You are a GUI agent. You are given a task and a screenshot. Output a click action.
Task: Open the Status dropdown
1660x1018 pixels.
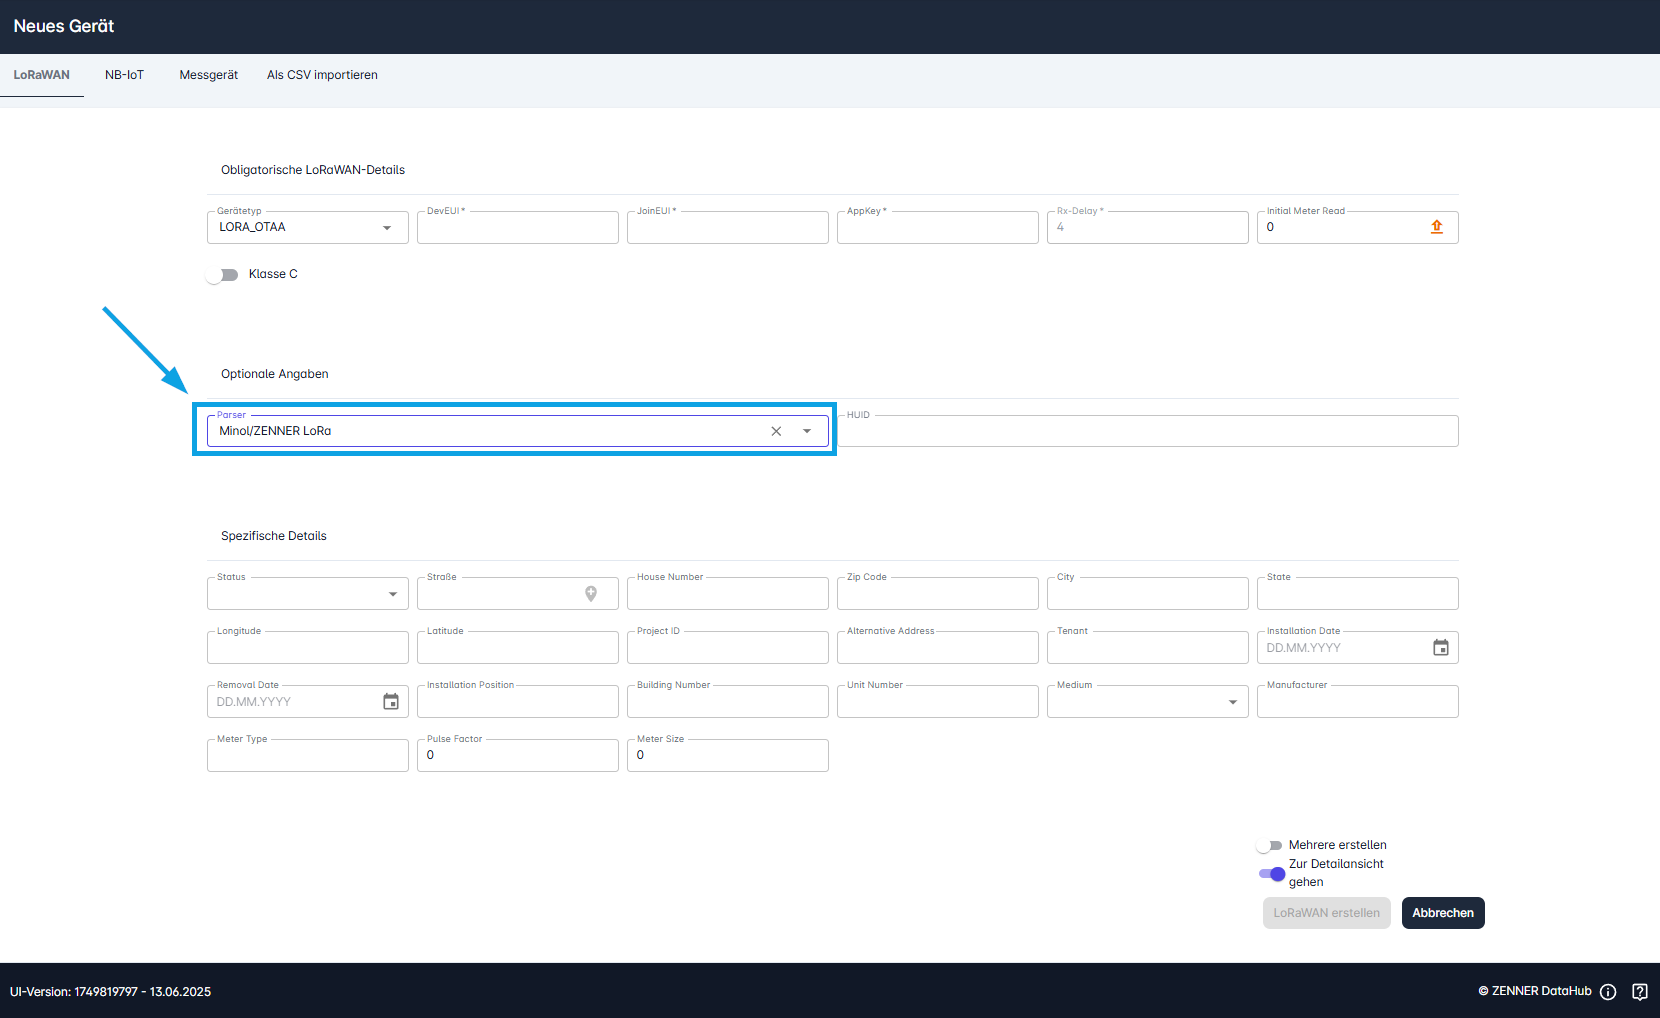point(391,593)
